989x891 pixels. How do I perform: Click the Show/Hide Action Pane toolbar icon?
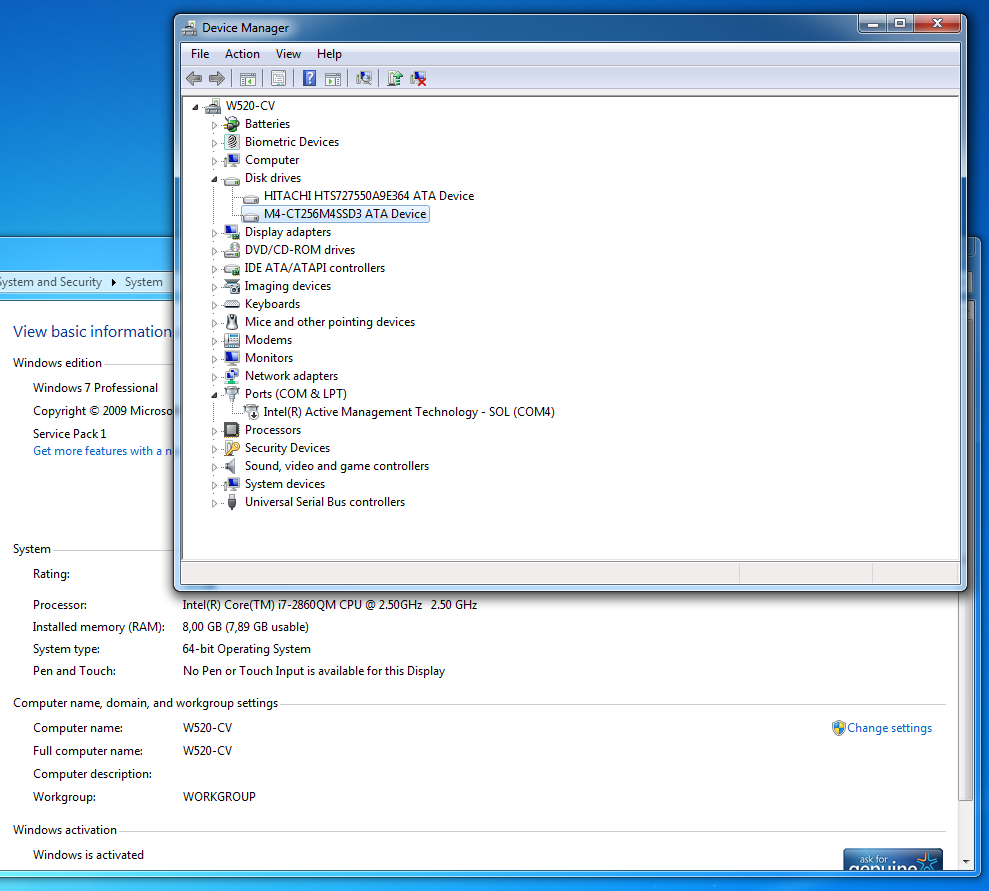333,79
